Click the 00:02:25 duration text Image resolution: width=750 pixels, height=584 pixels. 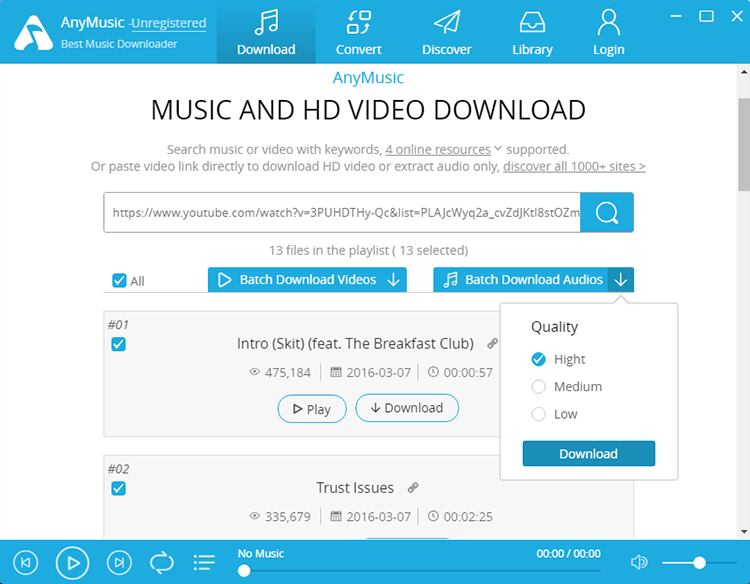468,517
